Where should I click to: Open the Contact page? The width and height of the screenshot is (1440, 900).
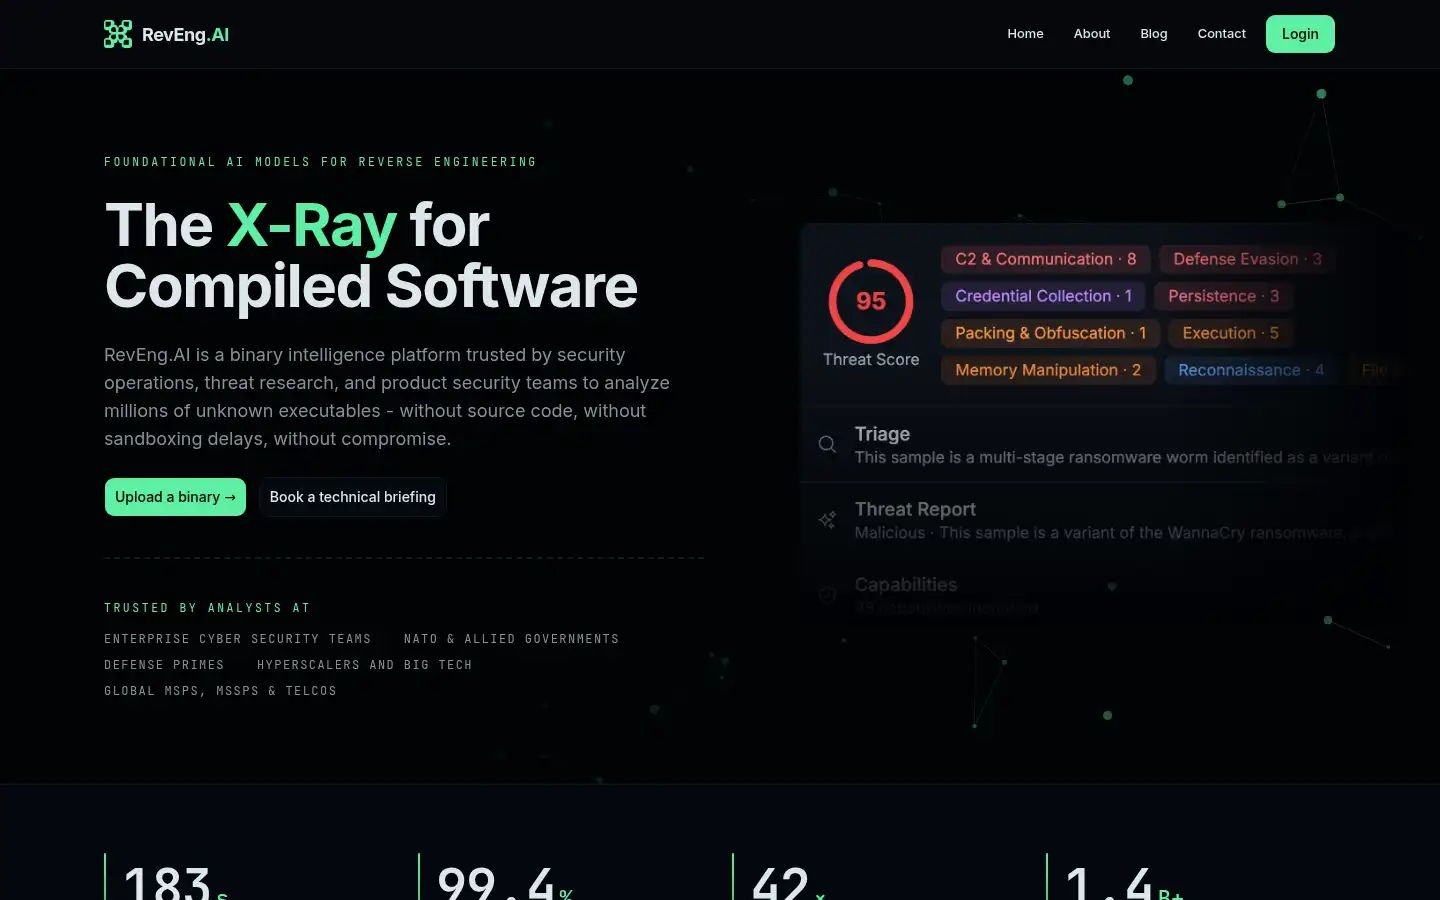click(1222, 34)
